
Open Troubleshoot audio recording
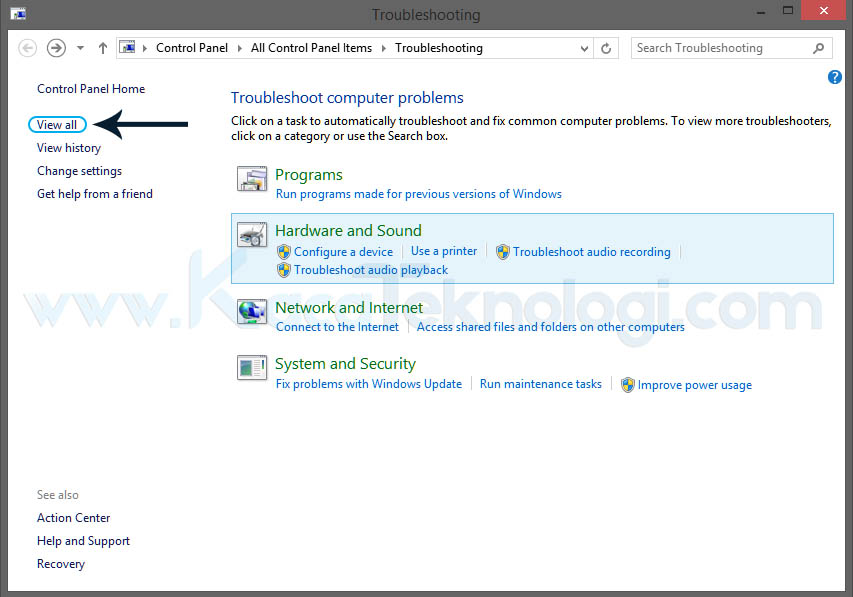click(x=591, y=251)
